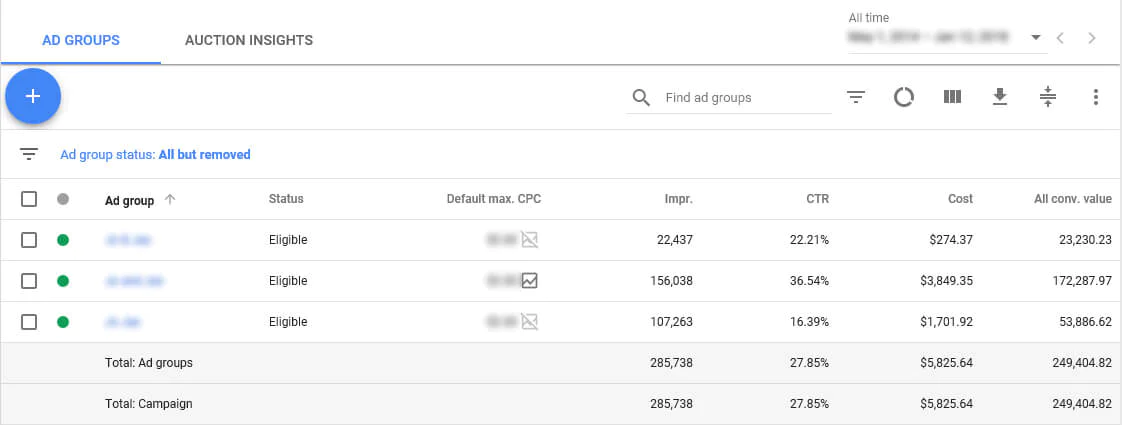Select the Ad Groups tab
Viewport: 1122px width, 425px height.
click(81, 41)
